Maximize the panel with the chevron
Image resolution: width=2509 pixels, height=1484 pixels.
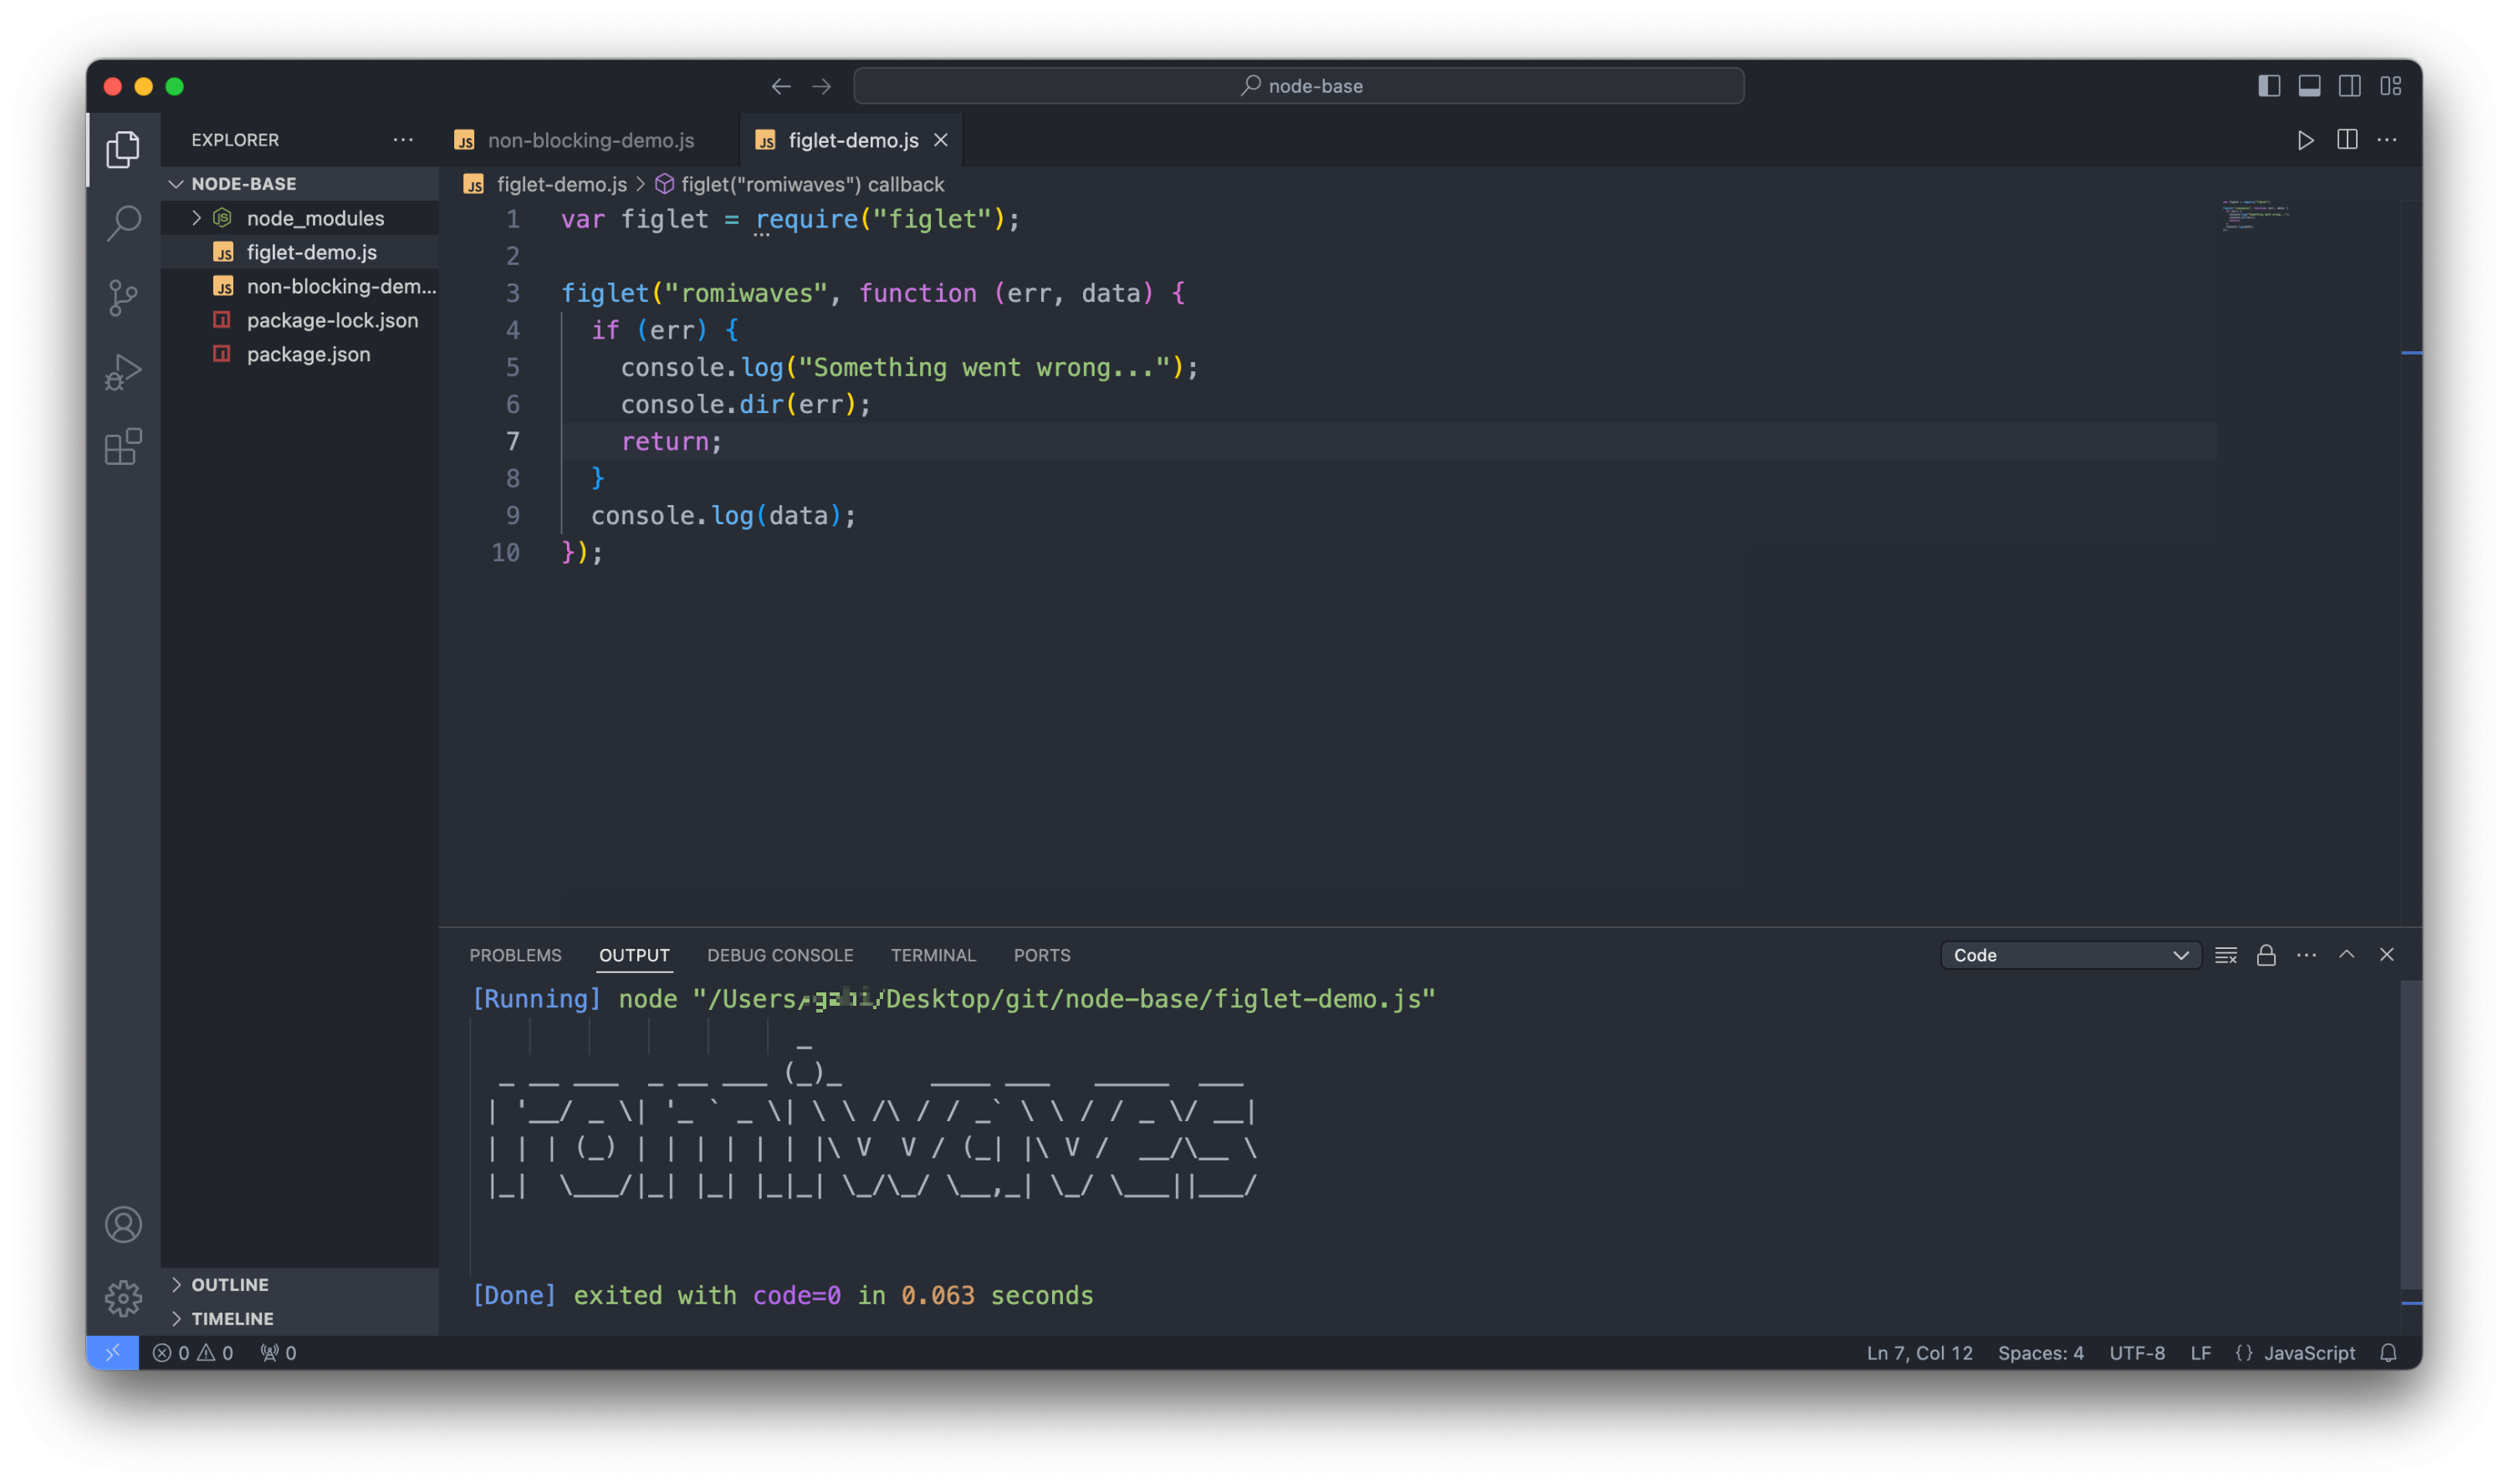(2346, 955)
